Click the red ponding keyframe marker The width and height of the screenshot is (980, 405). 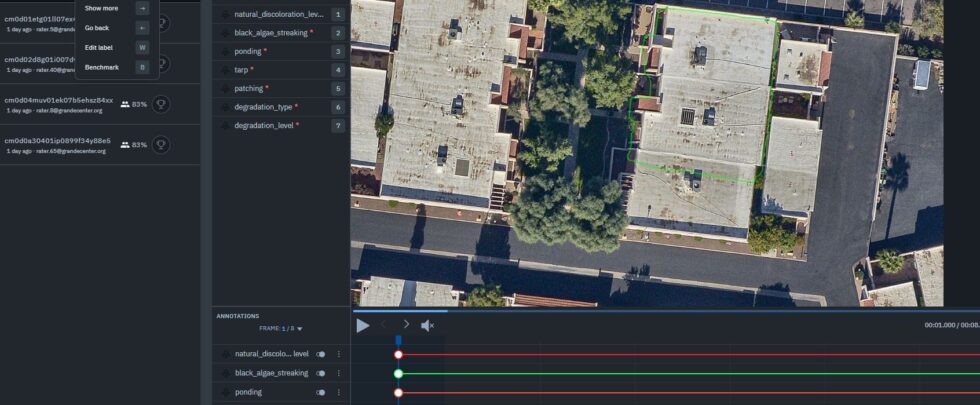tap(398, 392)
